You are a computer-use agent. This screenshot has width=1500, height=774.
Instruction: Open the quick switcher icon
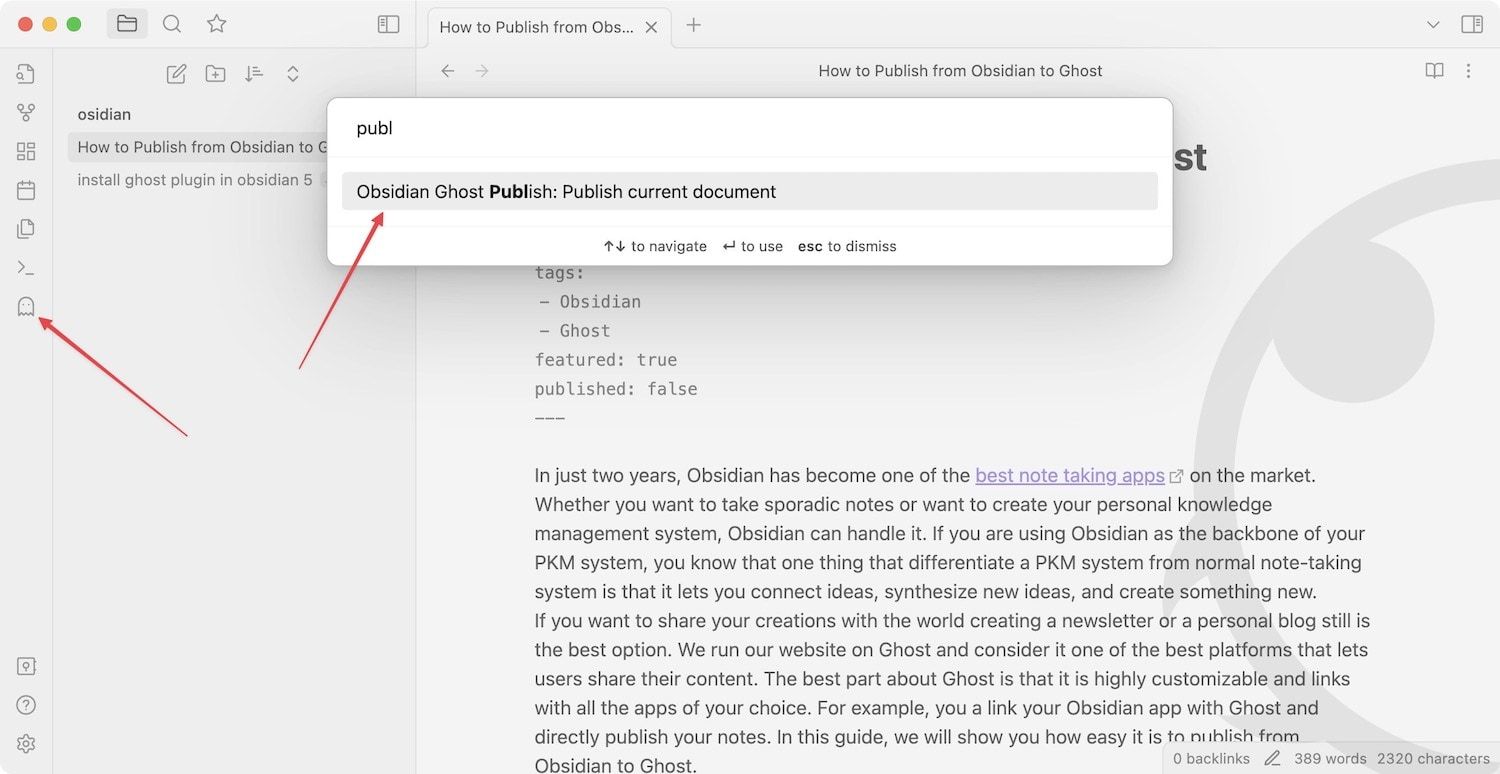(x=26, y=74)
